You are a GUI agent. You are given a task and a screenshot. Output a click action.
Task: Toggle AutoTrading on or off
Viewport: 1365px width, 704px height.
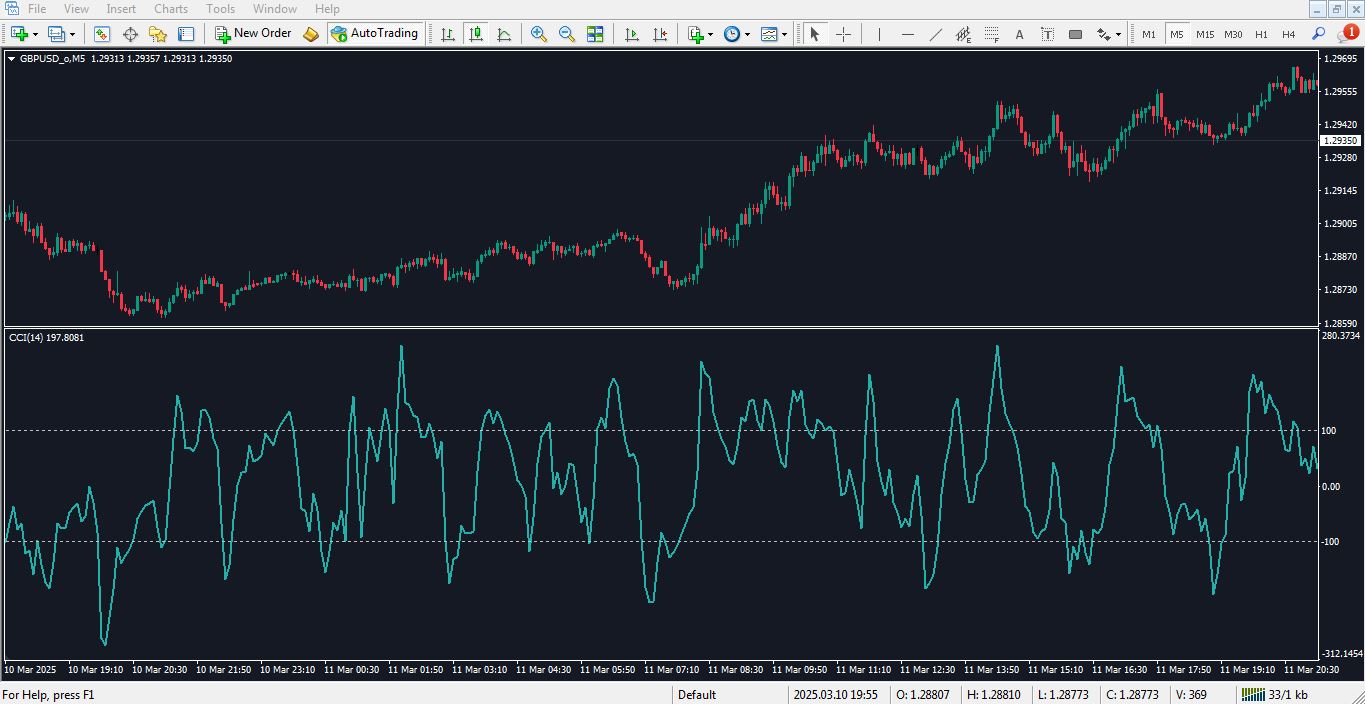[x=374, y=33]
